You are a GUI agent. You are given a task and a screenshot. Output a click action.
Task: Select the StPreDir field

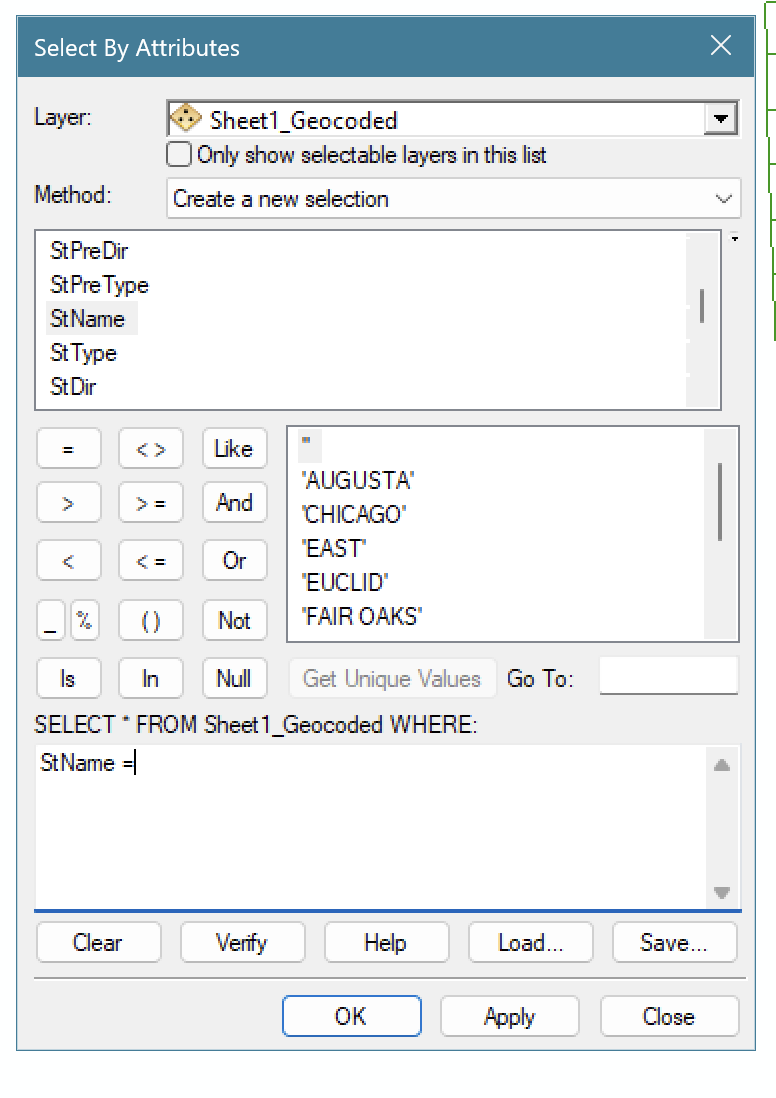(89, 251)
